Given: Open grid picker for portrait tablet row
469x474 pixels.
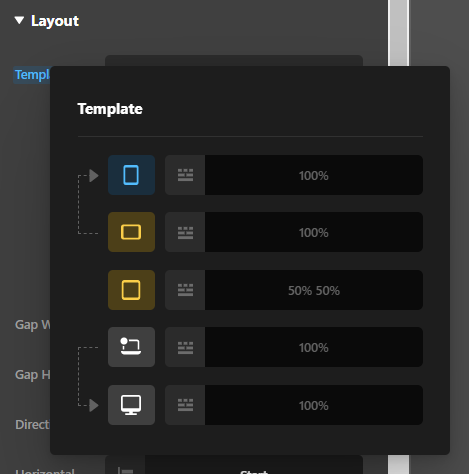Looking at the screenshot, I should tap(185, 175).
